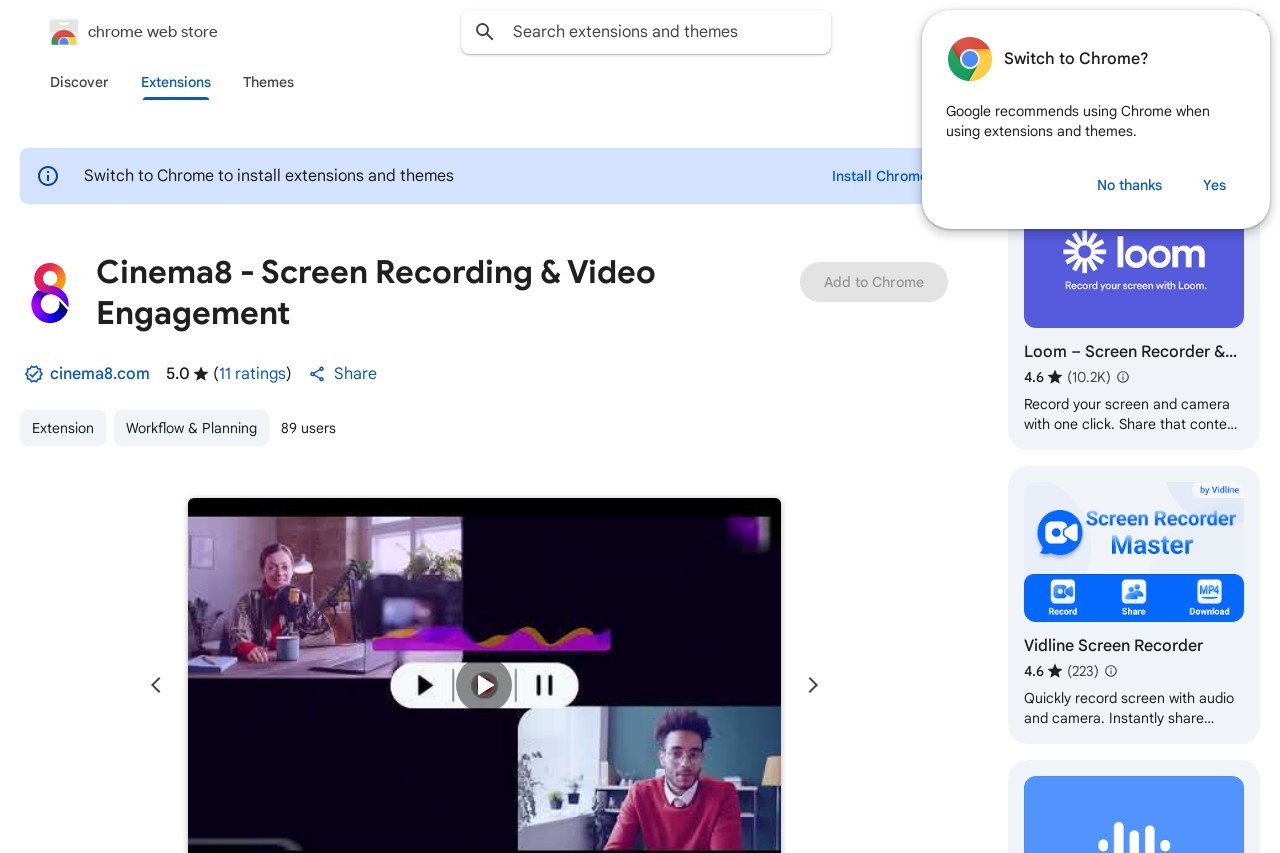
Task: Click the info icon beside Vidline's 223 ratings
Action: [x=1111, y=671]
